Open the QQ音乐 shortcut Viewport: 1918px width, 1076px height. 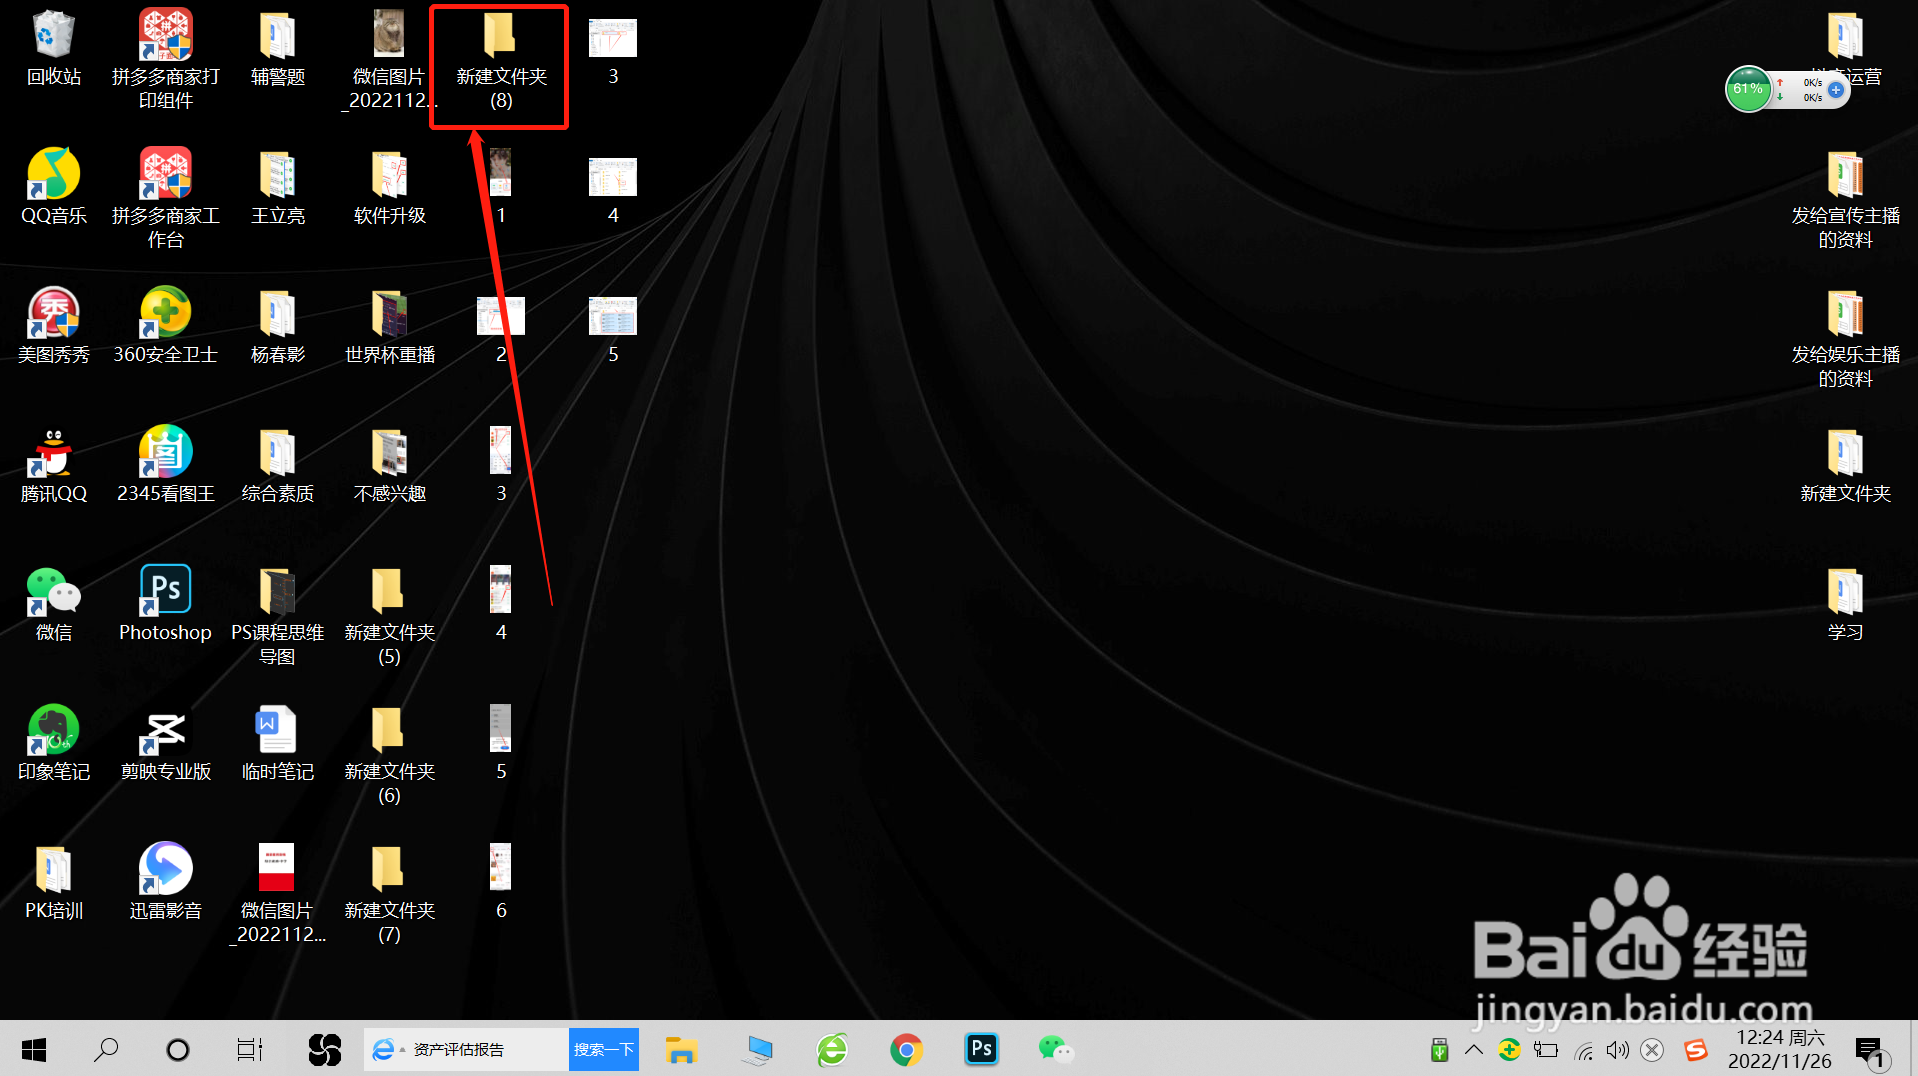click(x=54, y=188)
